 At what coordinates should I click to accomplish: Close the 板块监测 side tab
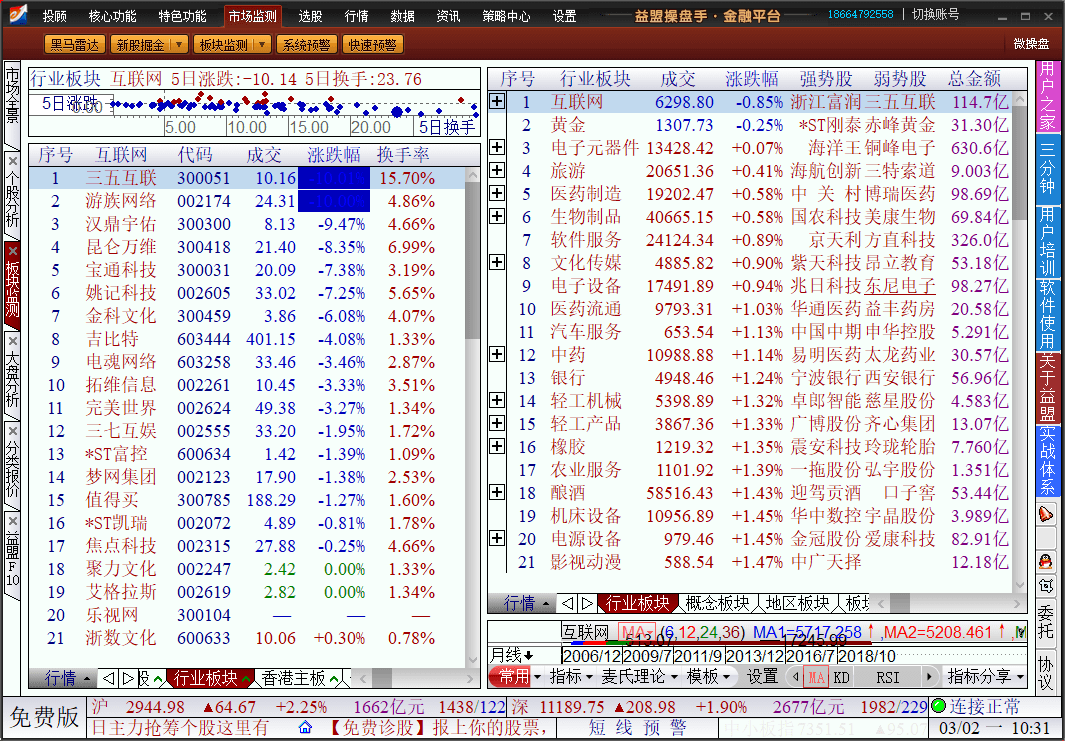point(13,251)
